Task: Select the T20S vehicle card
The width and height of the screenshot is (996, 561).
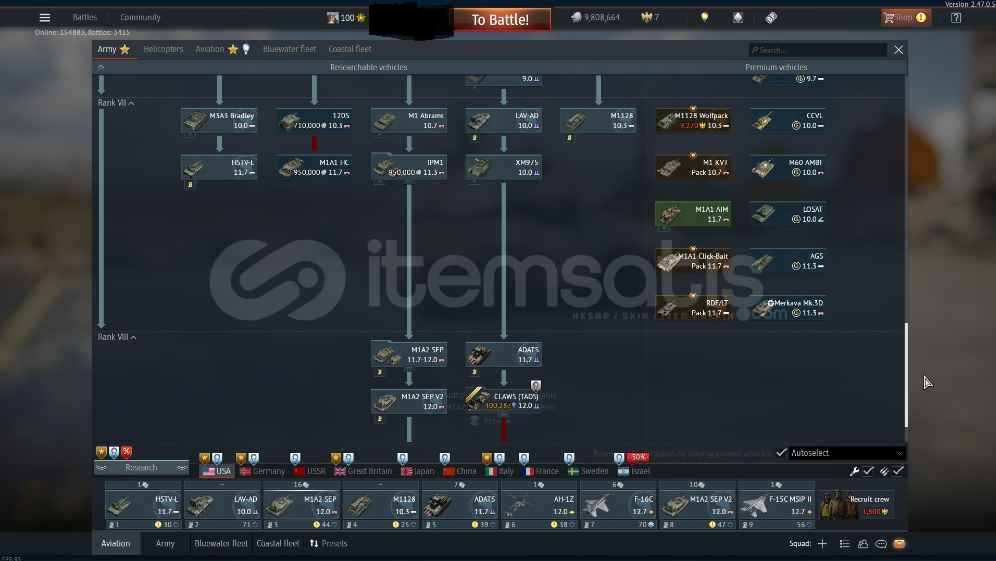Action: point(314,121)
